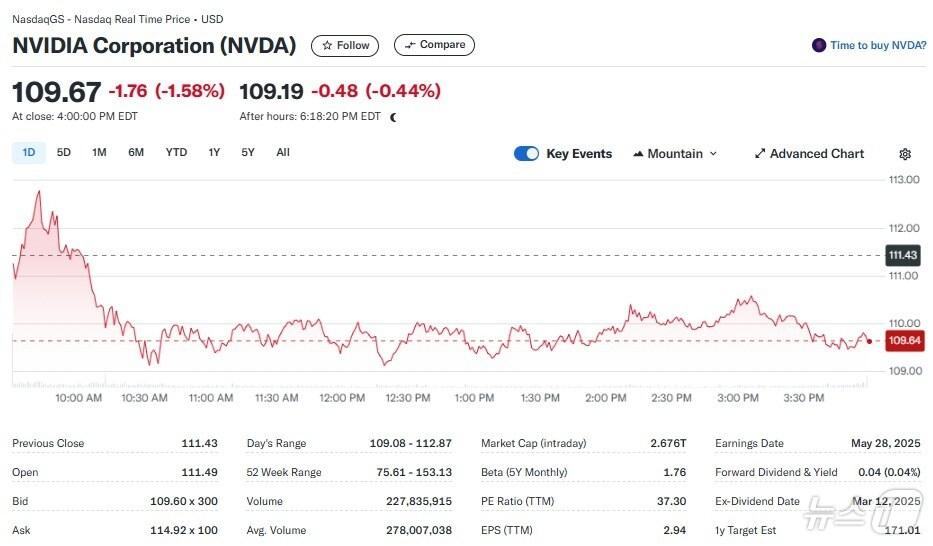Click the 111.43 previous close marker

904,255
